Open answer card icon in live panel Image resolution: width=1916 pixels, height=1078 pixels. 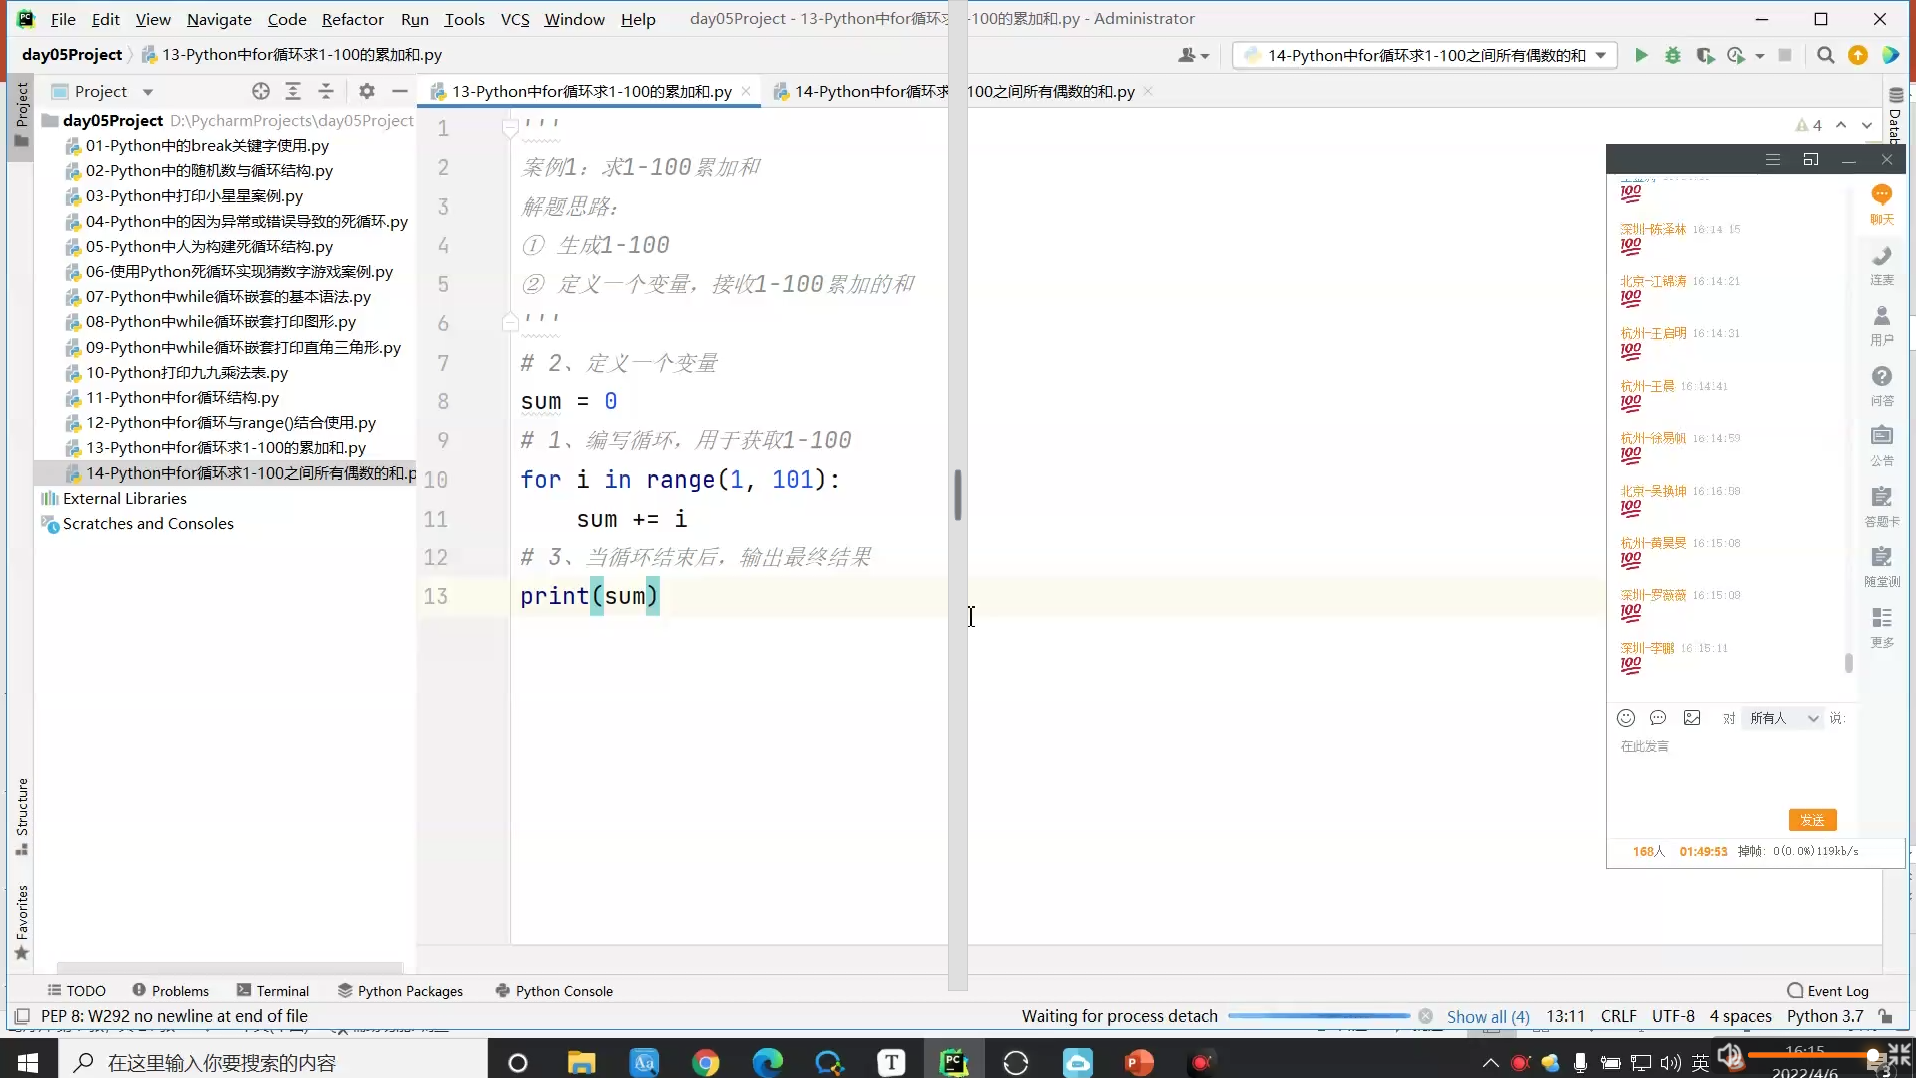pyautogui.click(x=1882, y=506)
